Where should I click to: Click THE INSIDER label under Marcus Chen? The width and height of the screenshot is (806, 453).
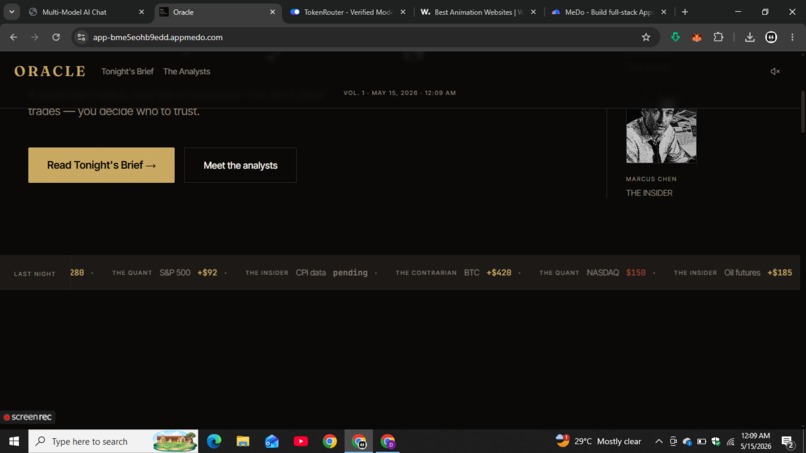coord(649,193)
